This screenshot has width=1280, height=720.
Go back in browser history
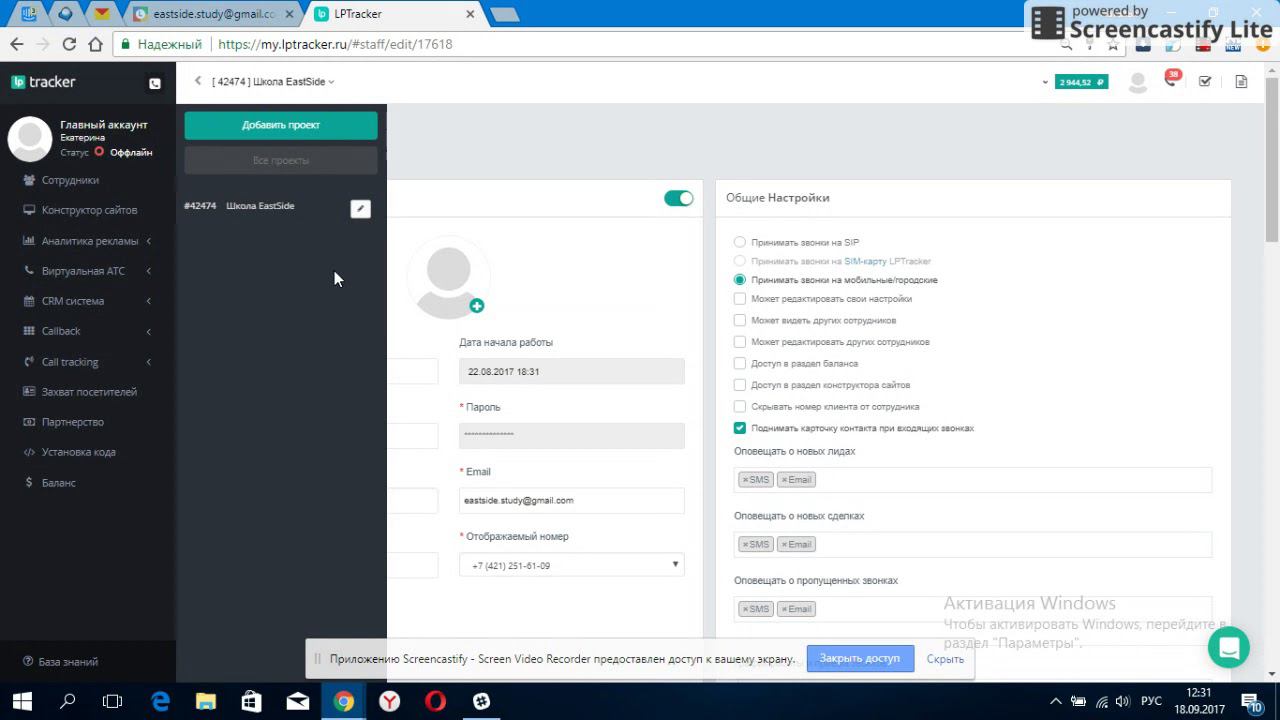(17, 44)
